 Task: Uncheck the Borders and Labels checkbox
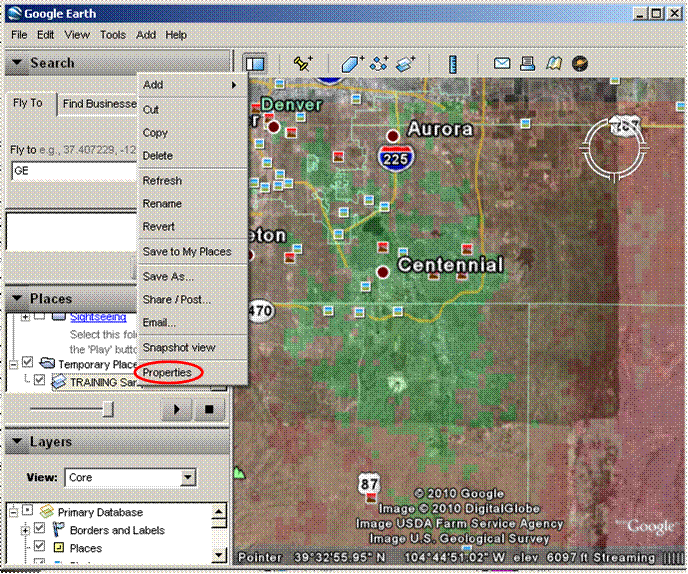(x=39, y=528)
